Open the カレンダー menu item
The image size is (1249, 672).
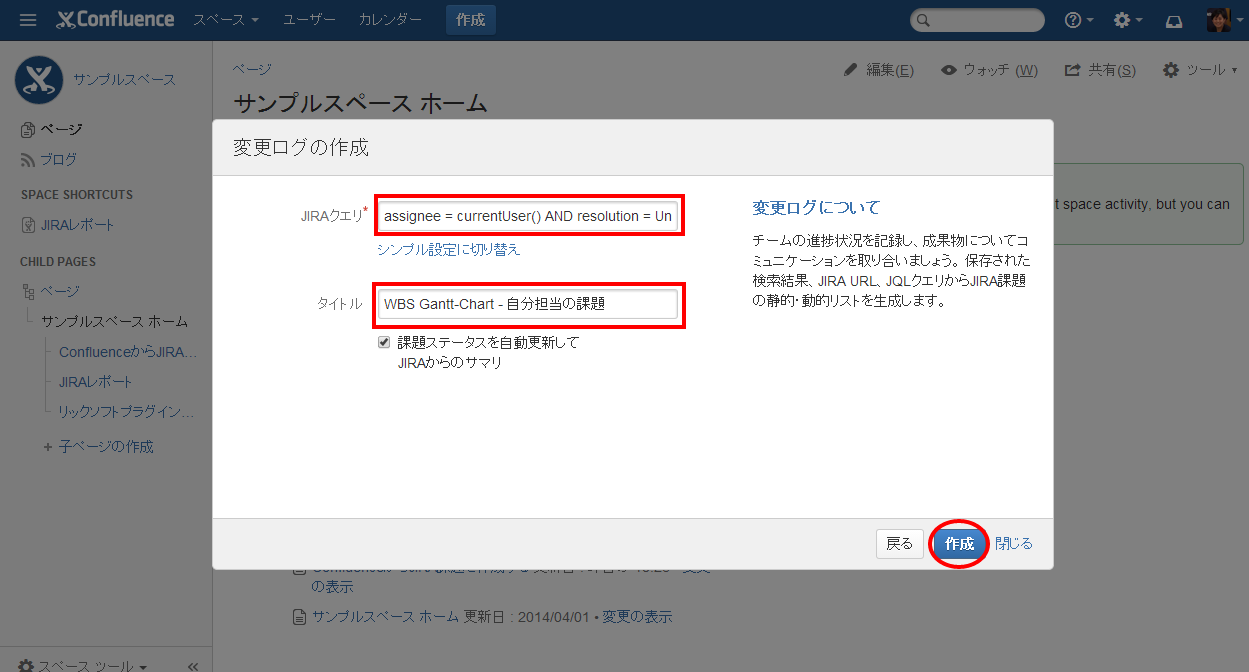(x=390, y=20)
